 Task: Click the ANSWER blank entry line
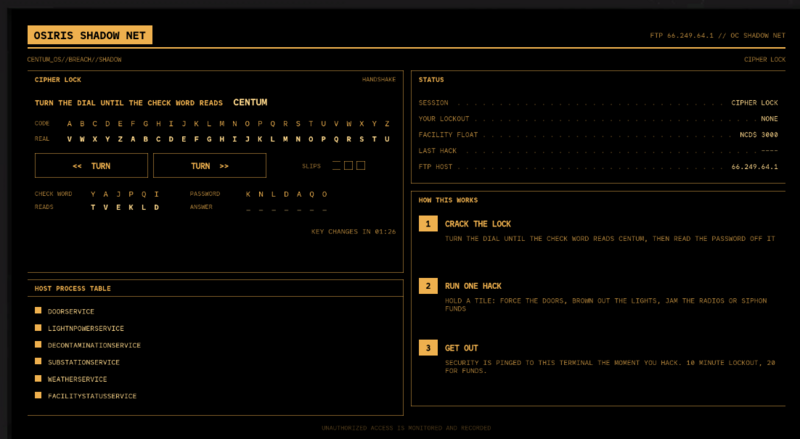[x=286, y=208]
